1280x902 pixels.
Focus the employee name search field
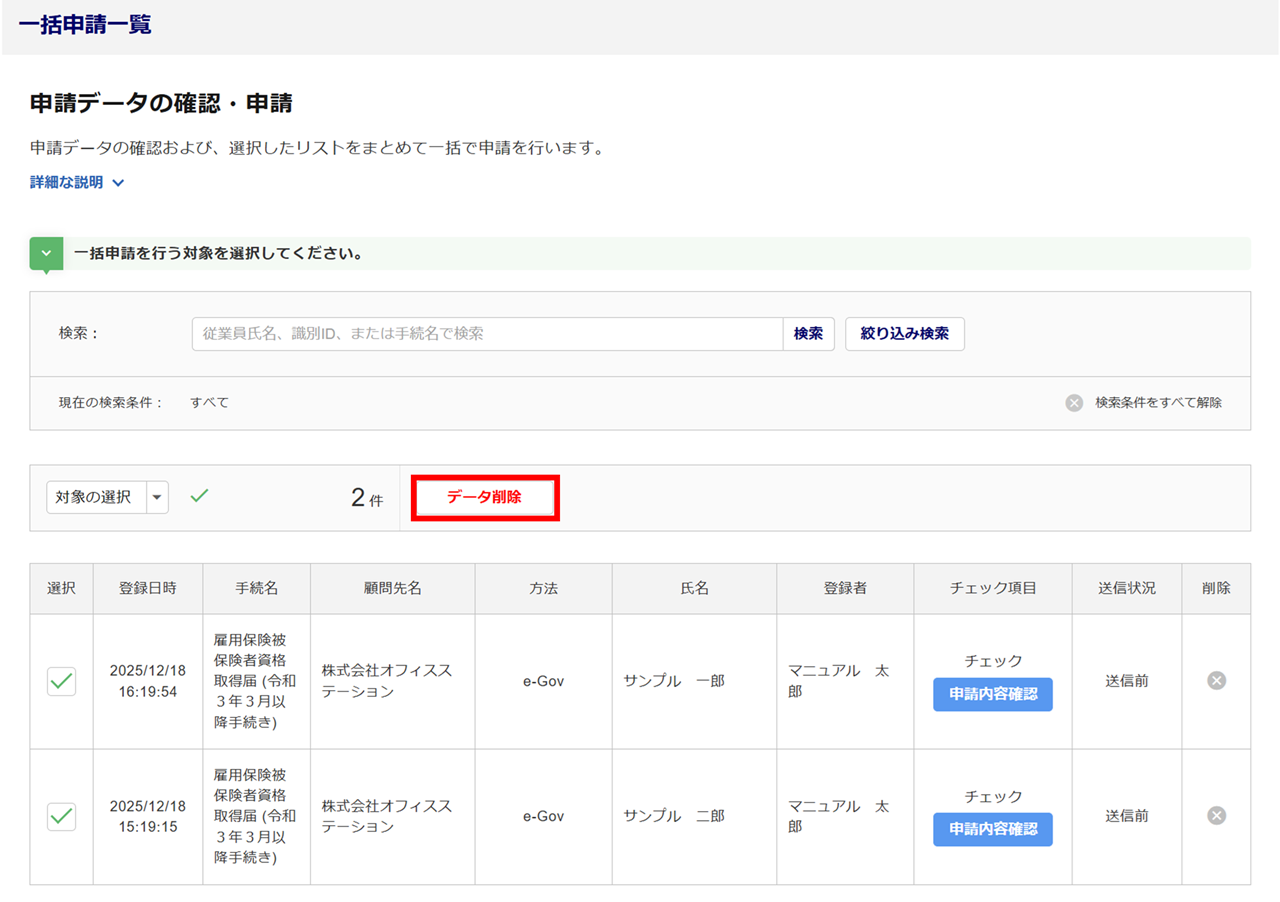tap(487, 334)
